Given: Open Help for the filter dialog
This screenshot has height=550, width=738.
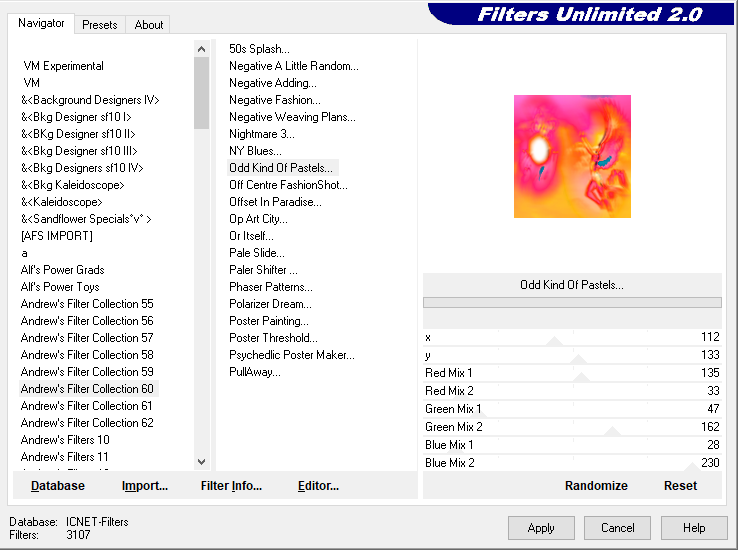Looking at the screenshot, I should pyautogui.click(x=694, y=528).
